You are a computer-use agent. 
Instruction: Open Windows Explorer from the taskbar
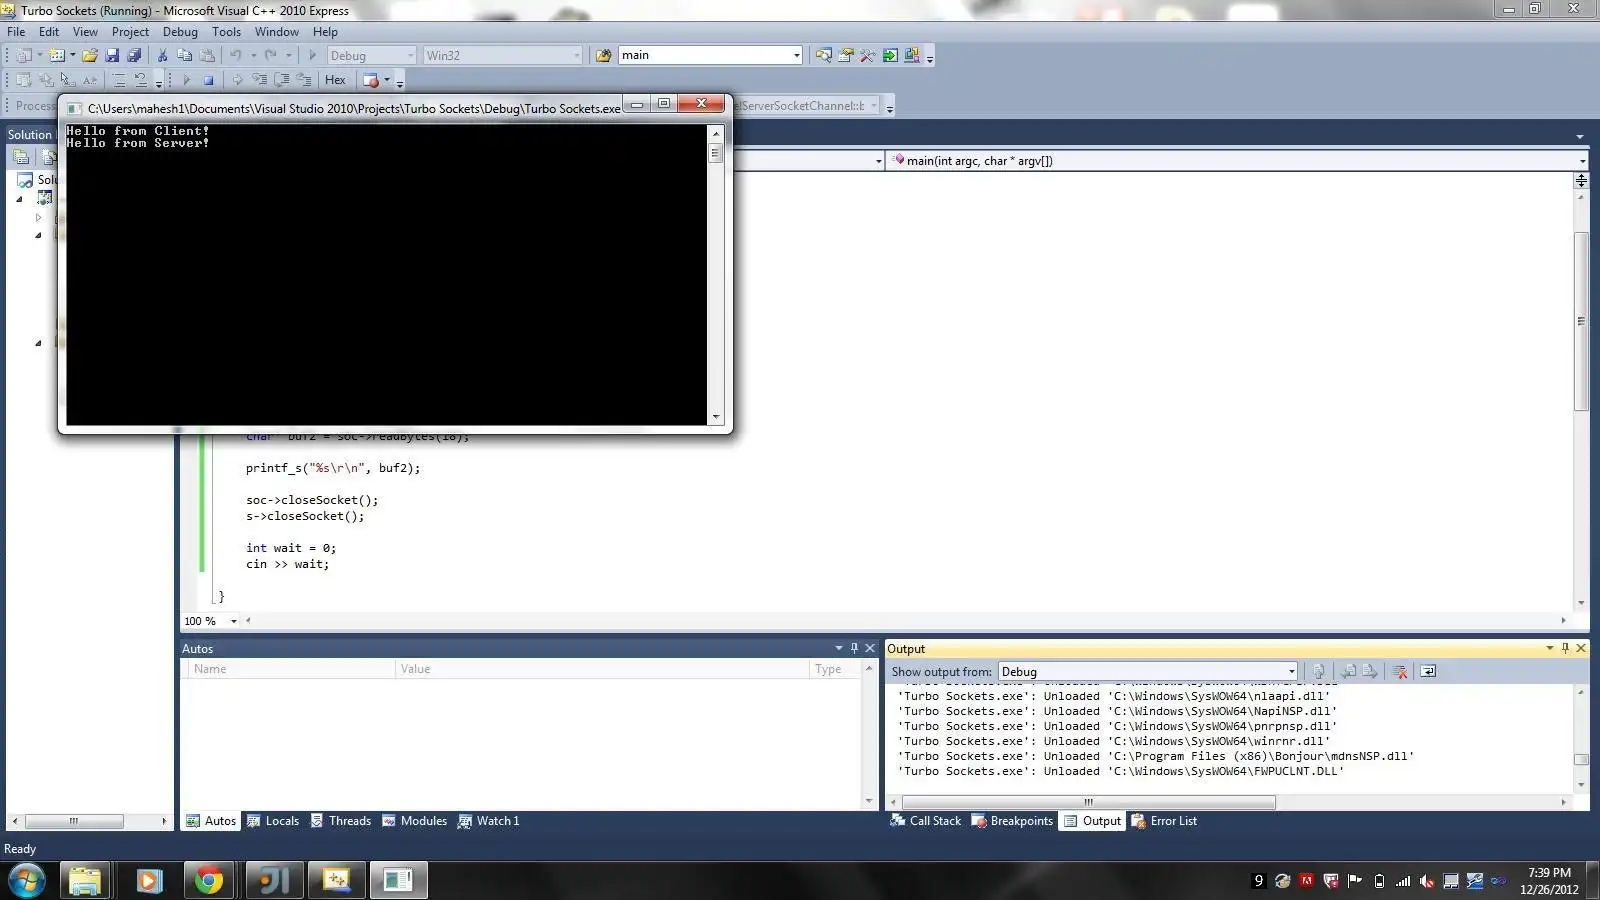pos(85,880)
